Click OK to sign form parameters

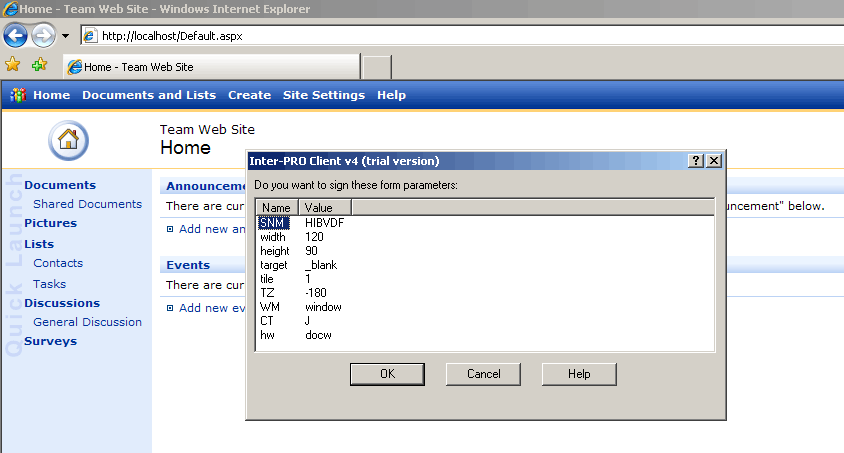(x=387, y=374)
